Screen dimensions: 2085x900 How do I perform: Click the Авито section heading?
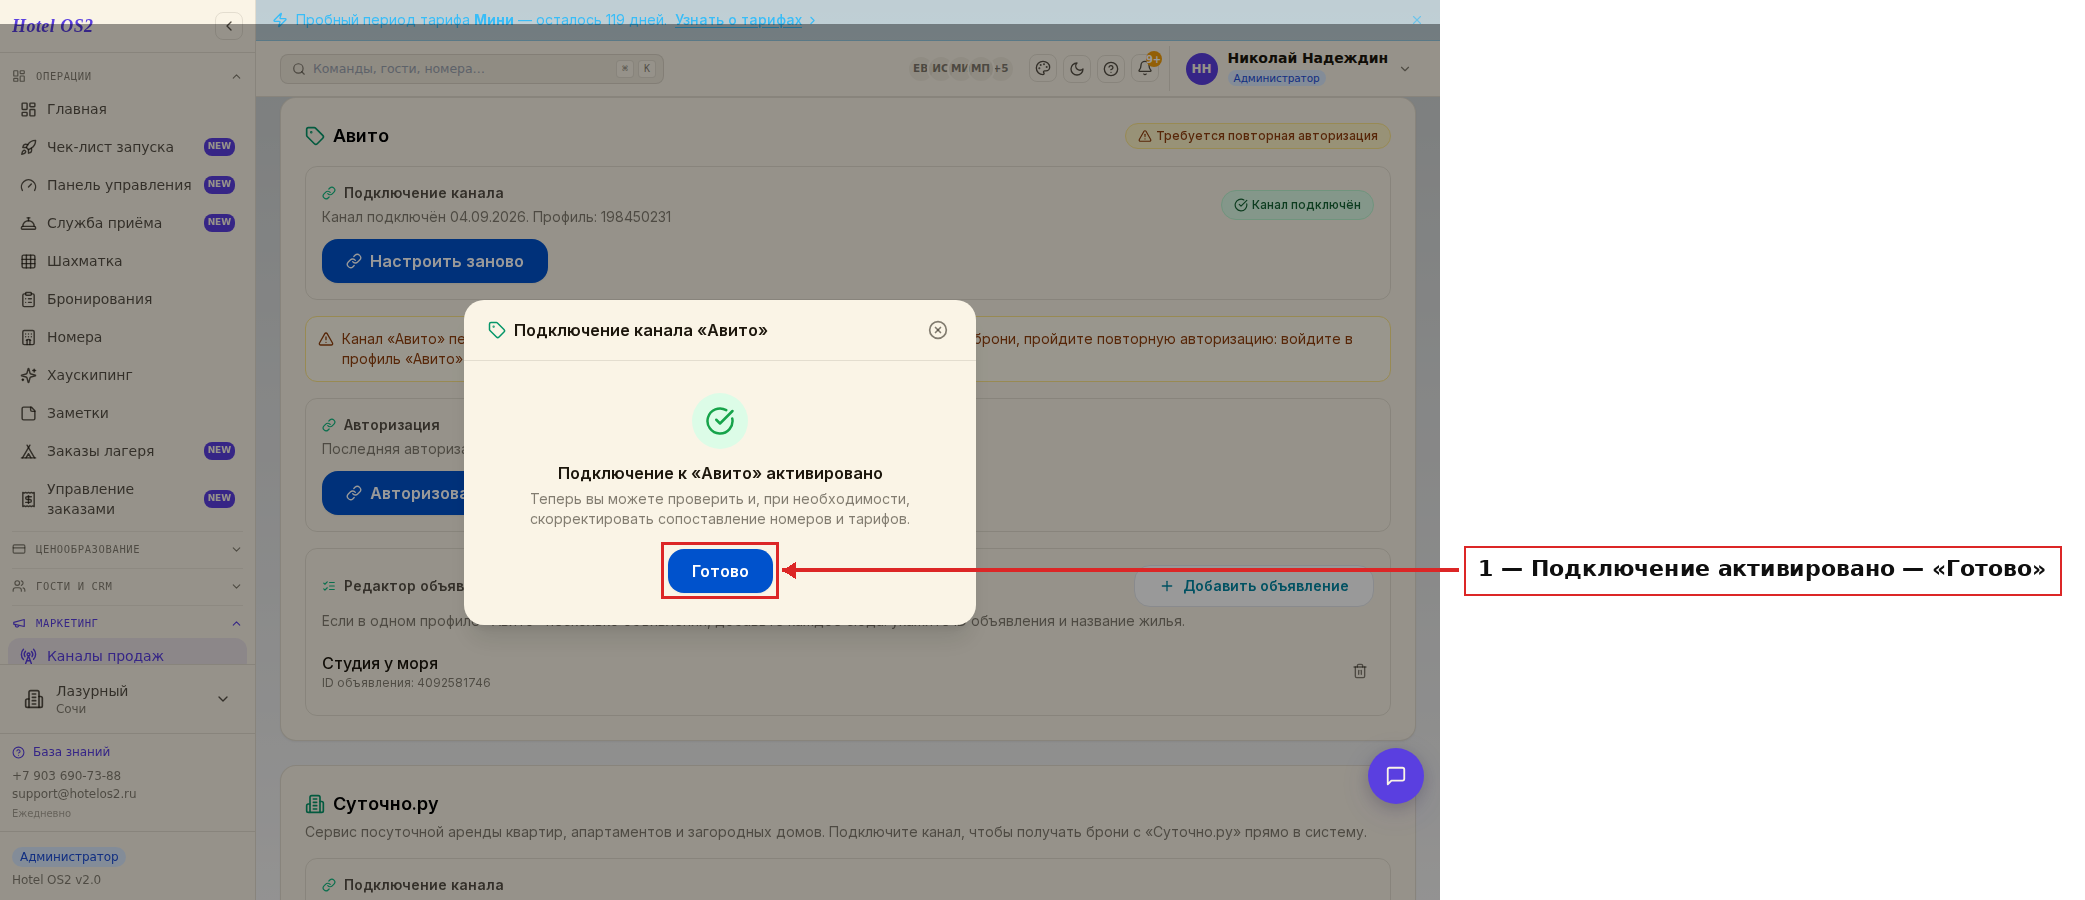coord(361,136)
